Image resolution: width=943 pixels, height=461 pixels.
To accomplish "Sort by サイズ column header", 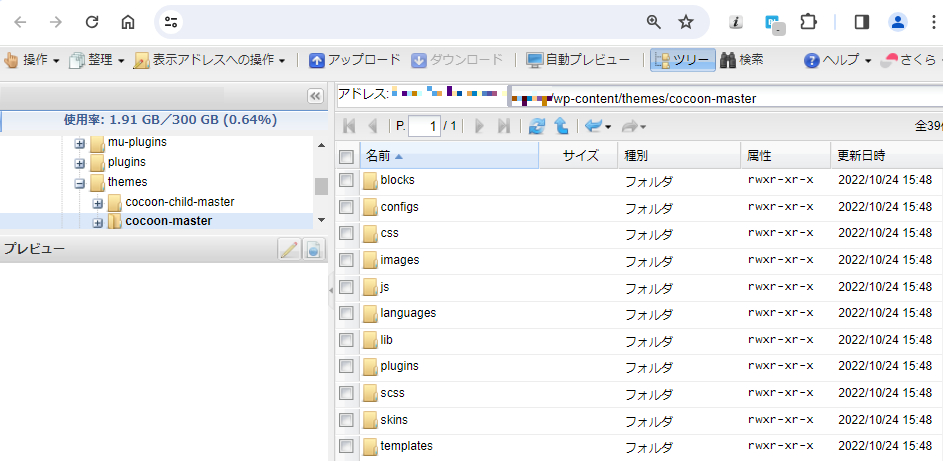I will [x=580, y=156].
